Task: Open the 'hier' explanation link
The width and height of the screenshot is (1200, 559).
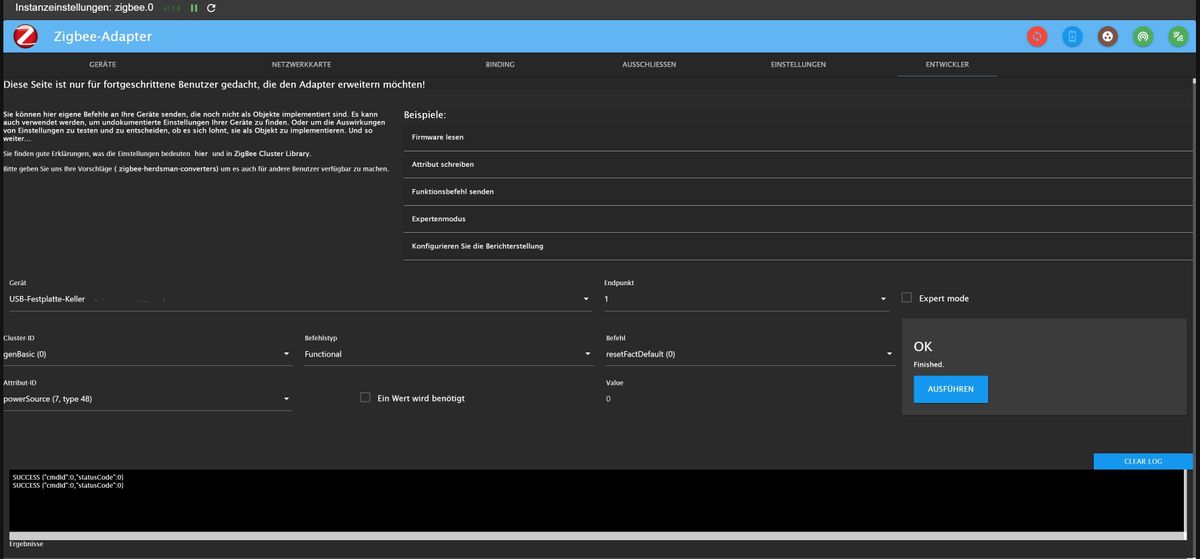Action: pyautogui.click(x=201, y=154)
